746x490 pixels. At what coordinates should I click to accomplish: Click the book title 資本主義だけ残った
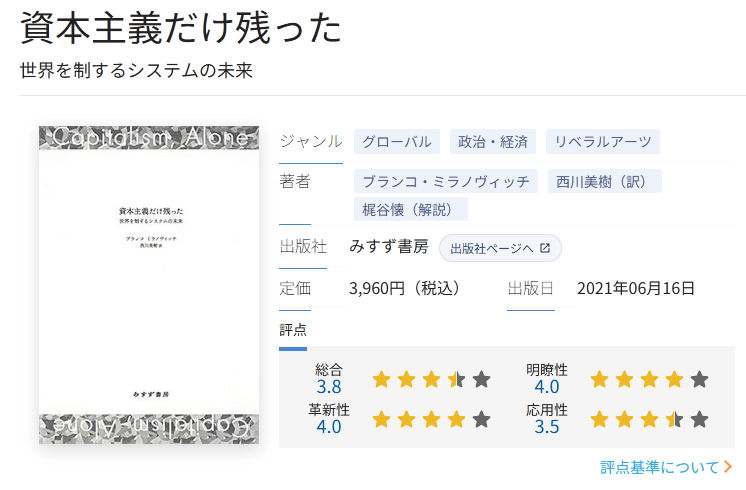click(181, 29)
